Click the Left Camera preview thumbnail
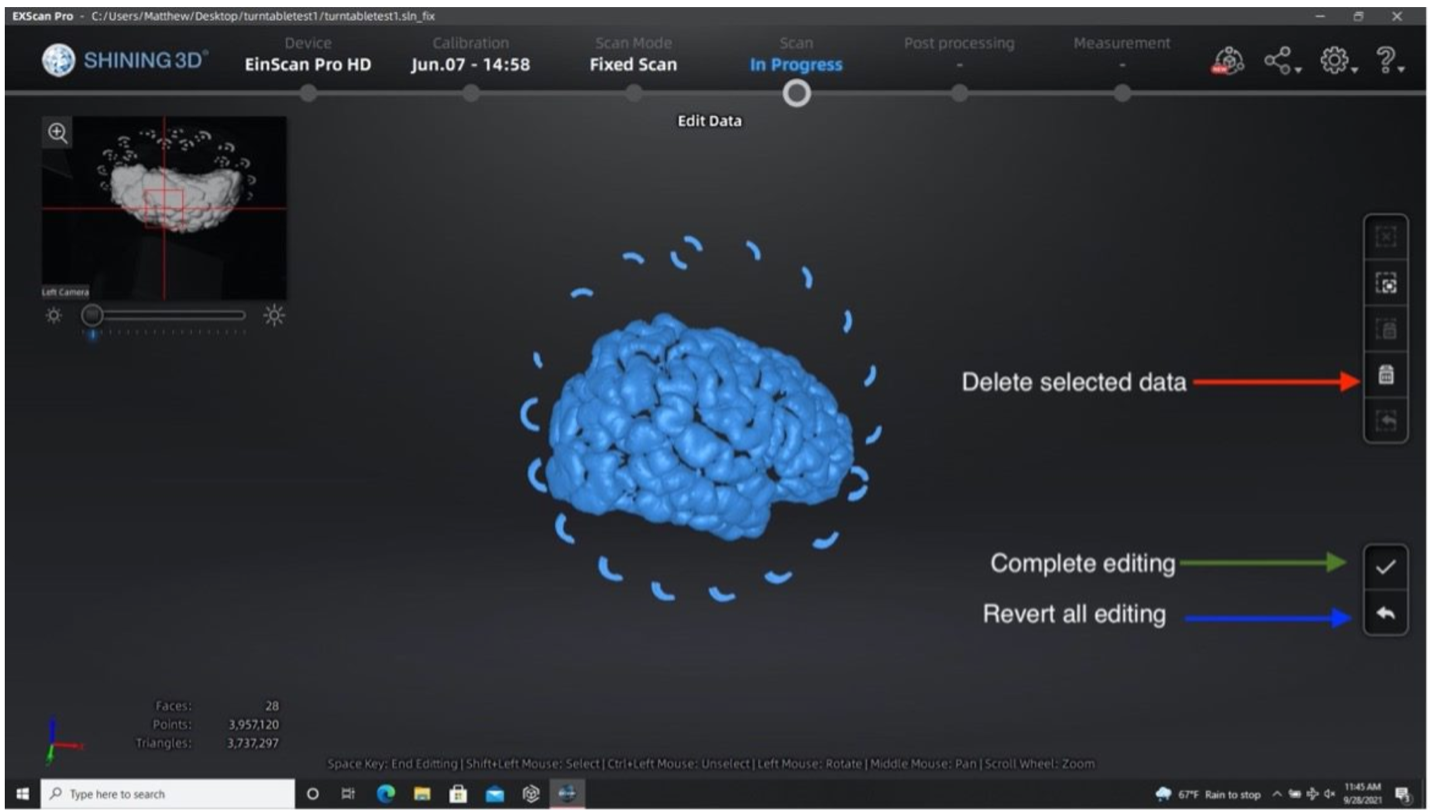Viewport: 1430px width, 812px height. coord(164,208)
